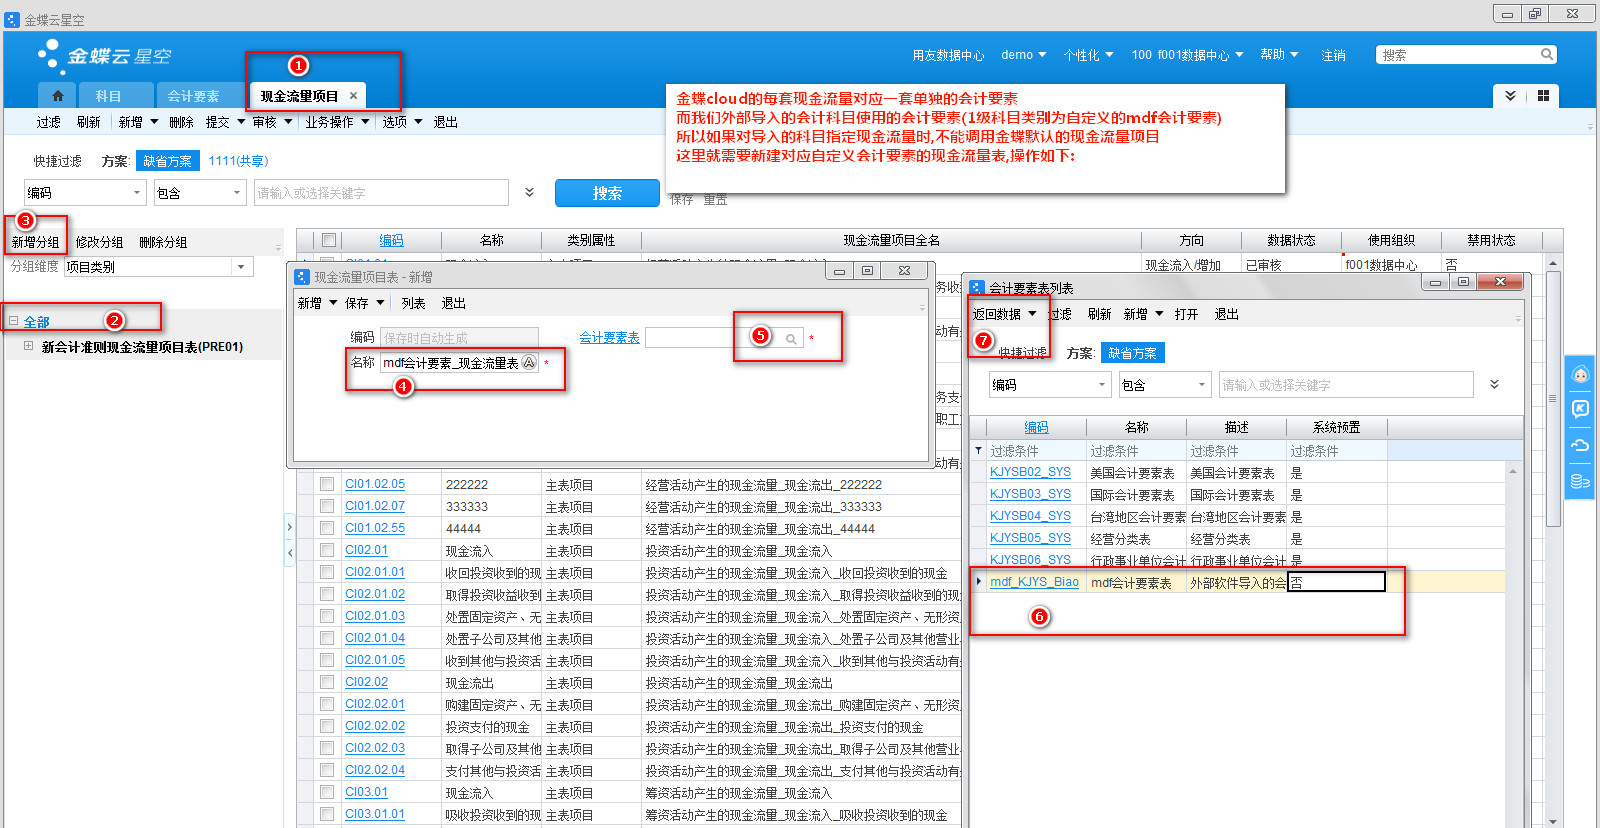The image size is (1600, 828).
Task: Go to the home tab icon
Action: 58,96
